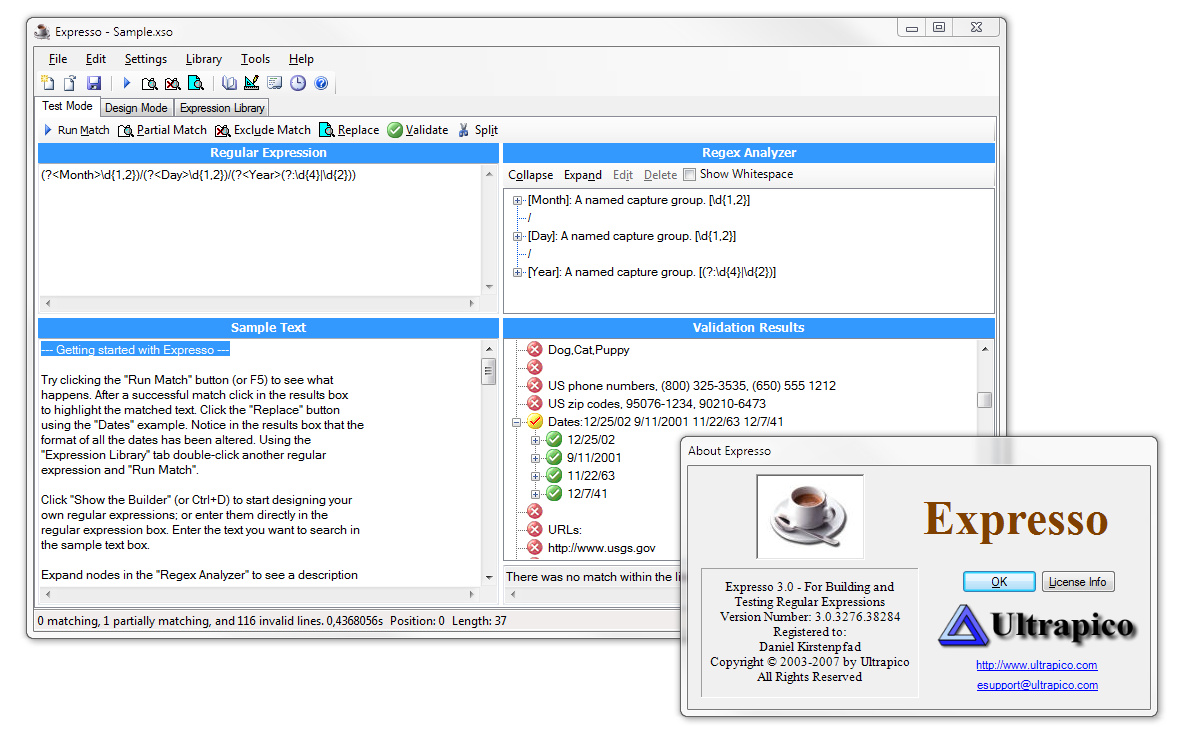The image size is (1182, 736).
Task: Expand the [Month] named capture group node
Action: 517,200
